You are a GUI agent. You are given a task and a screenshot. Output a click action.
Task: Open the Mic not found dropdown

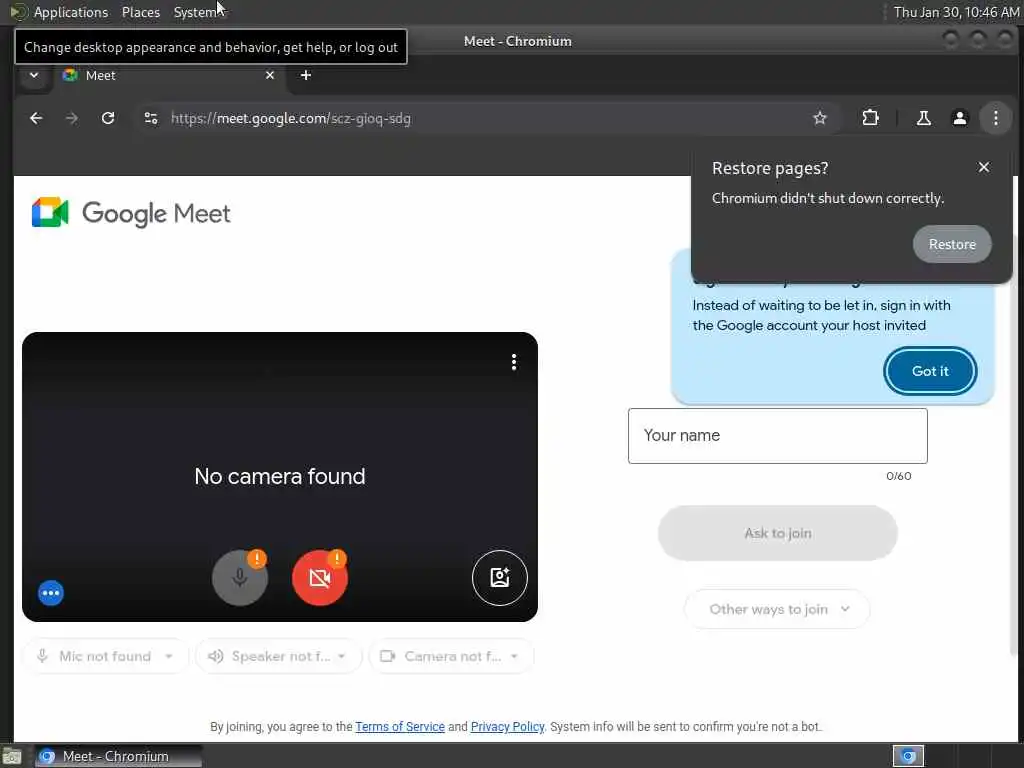pyautogui.click(x=106, y=656)
